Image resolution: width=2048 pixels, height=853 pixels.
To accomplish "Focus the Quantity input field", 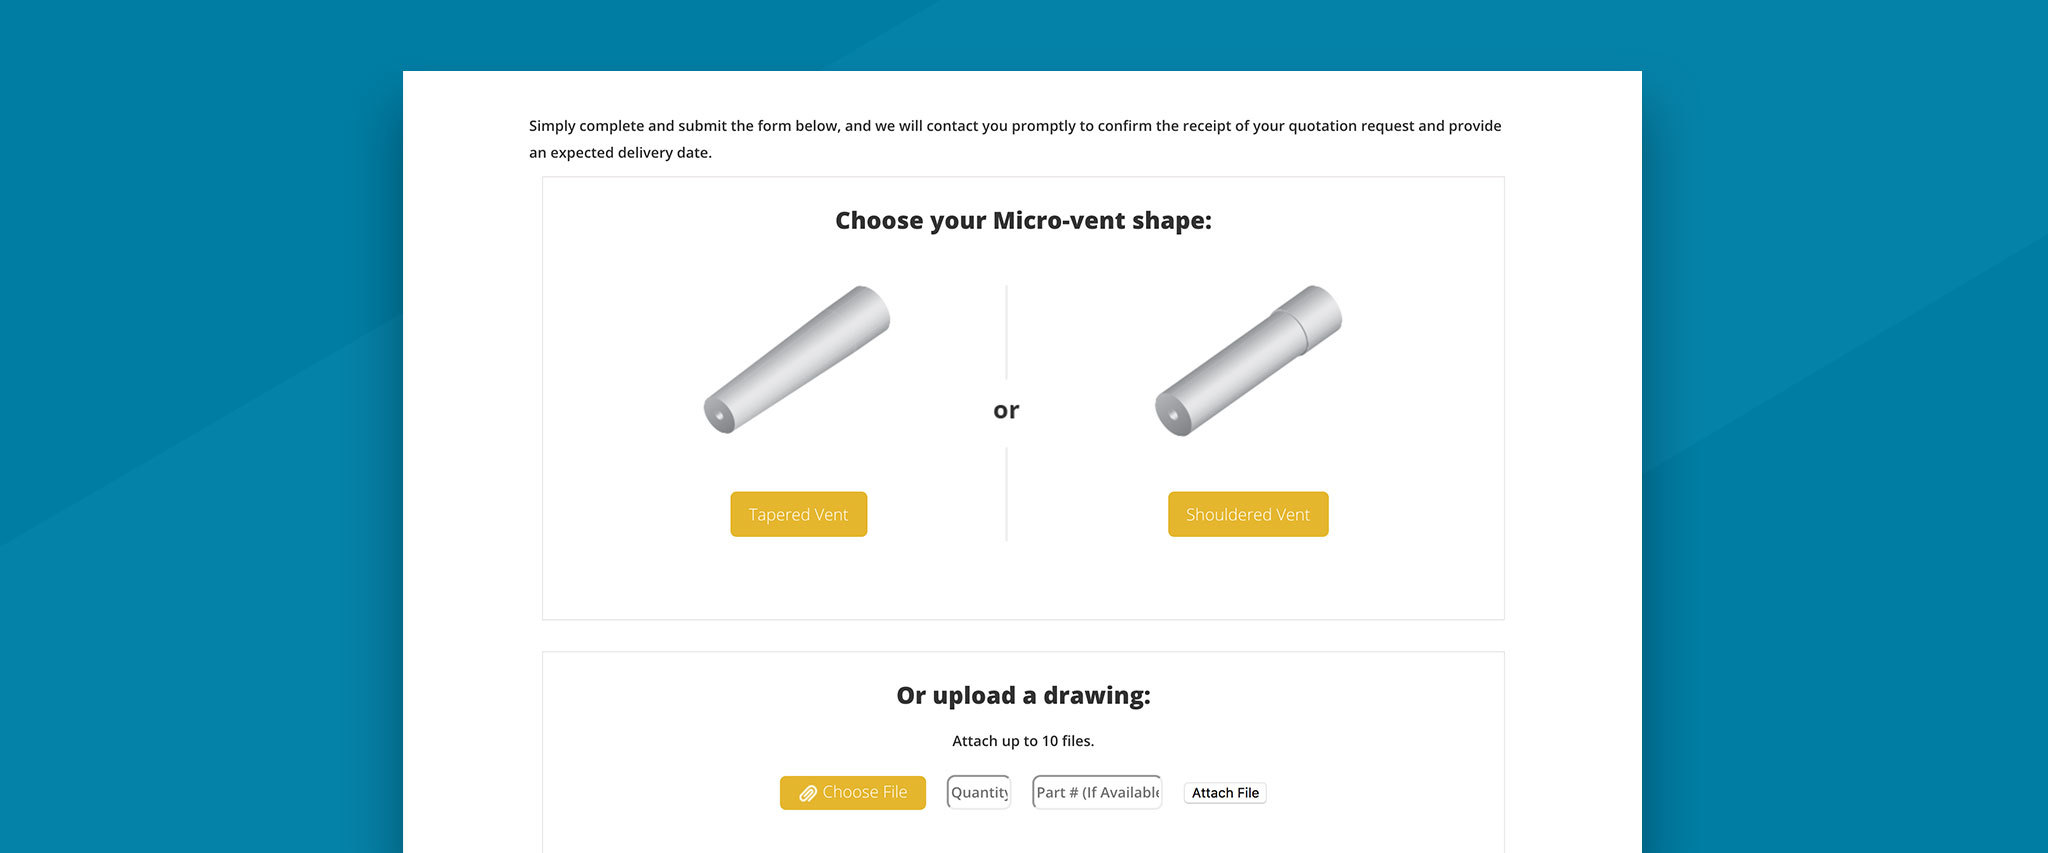I will click(x=979, y=792).
